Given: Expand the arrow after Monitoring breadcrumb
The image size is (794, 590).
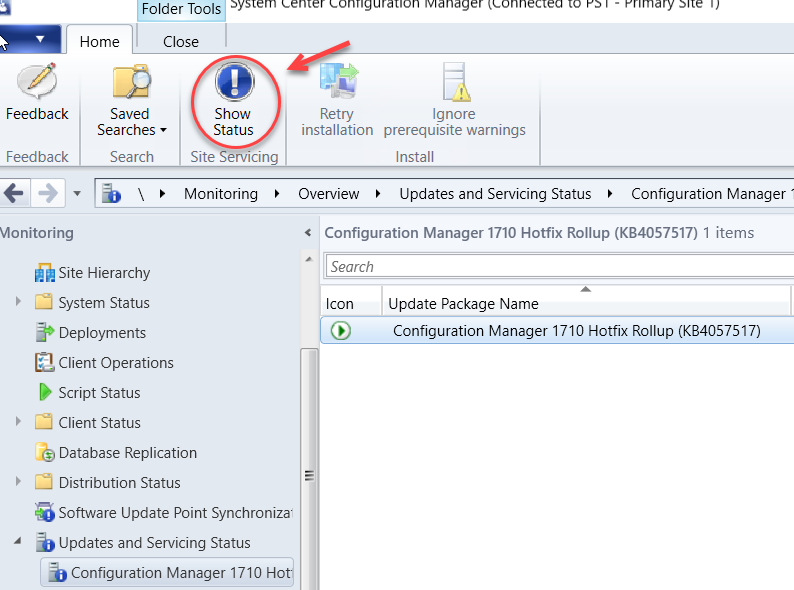Looking at the screenshot, I should (x=277, y=193).
